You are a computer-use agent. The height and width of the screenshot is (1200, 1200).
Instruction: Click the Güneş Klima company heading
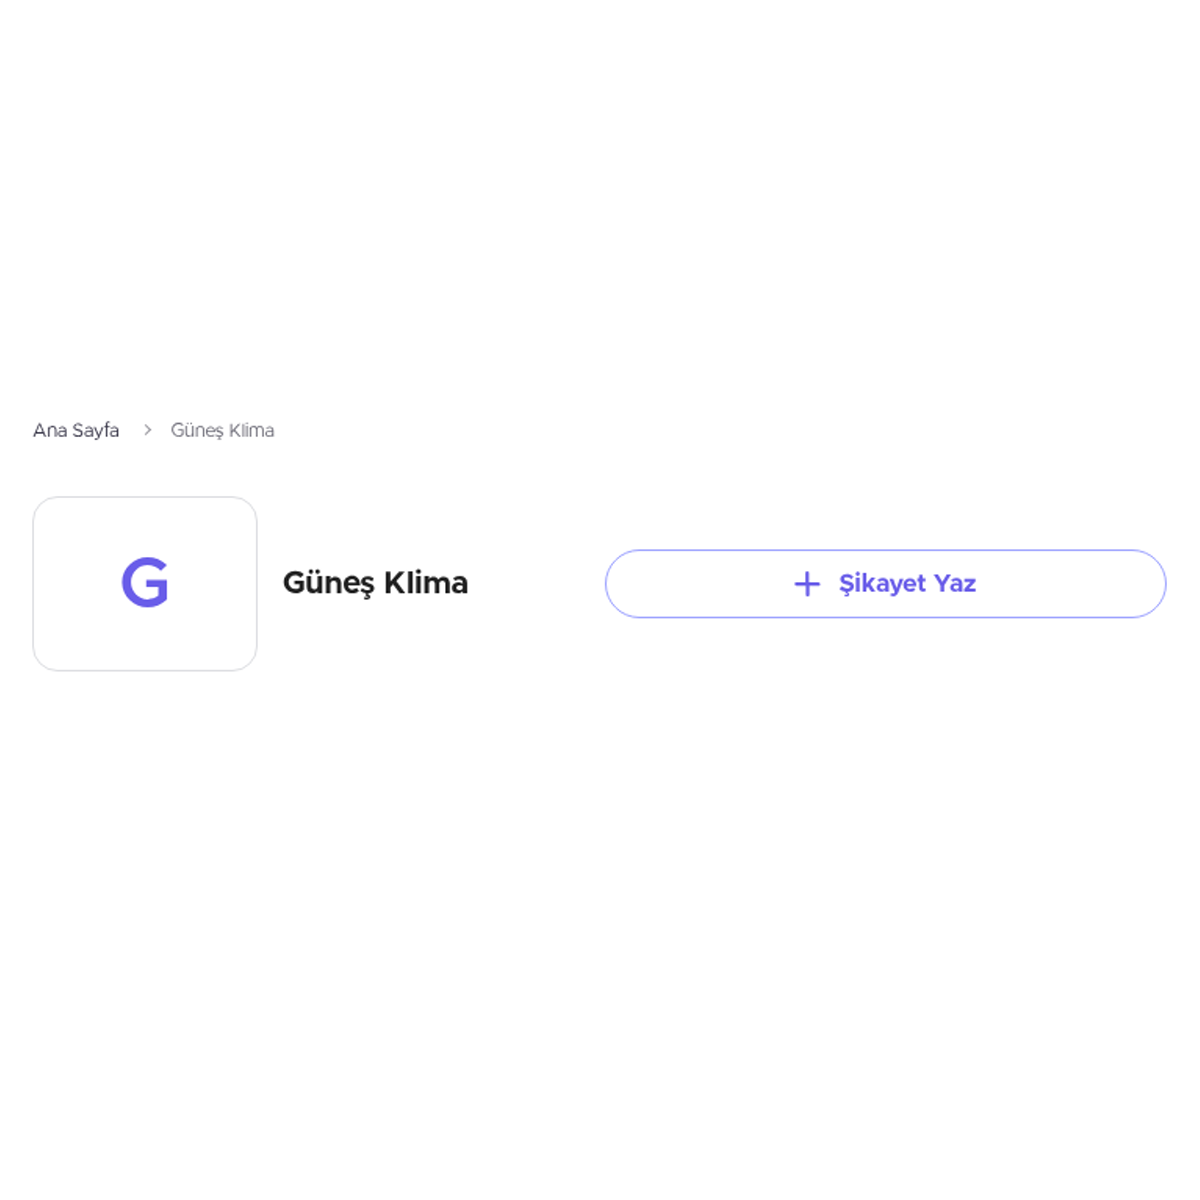click(375, 583)
